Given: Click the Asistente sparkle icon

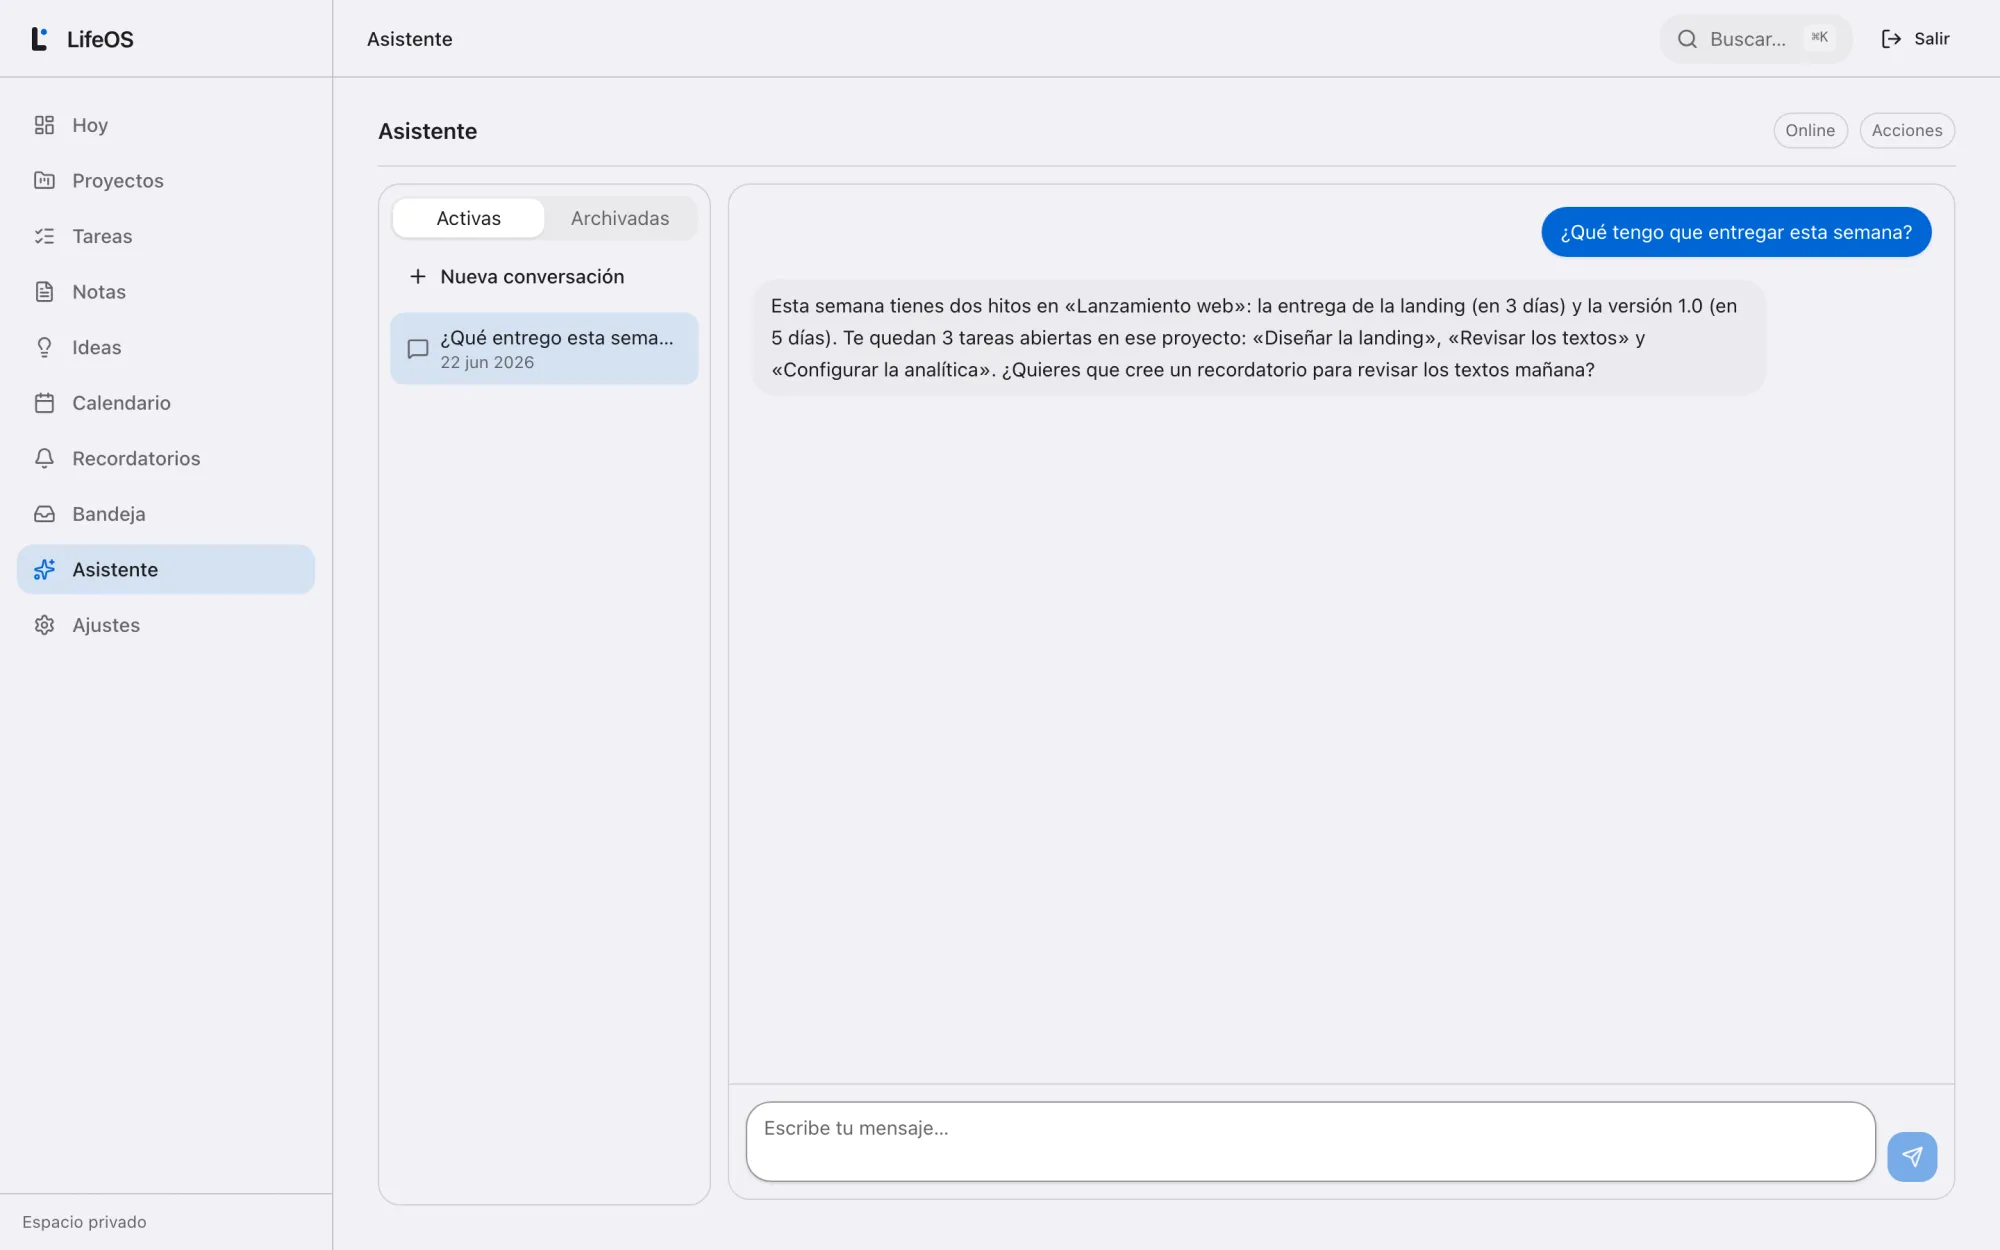Looking at the screenshot, I should (44, 569).
